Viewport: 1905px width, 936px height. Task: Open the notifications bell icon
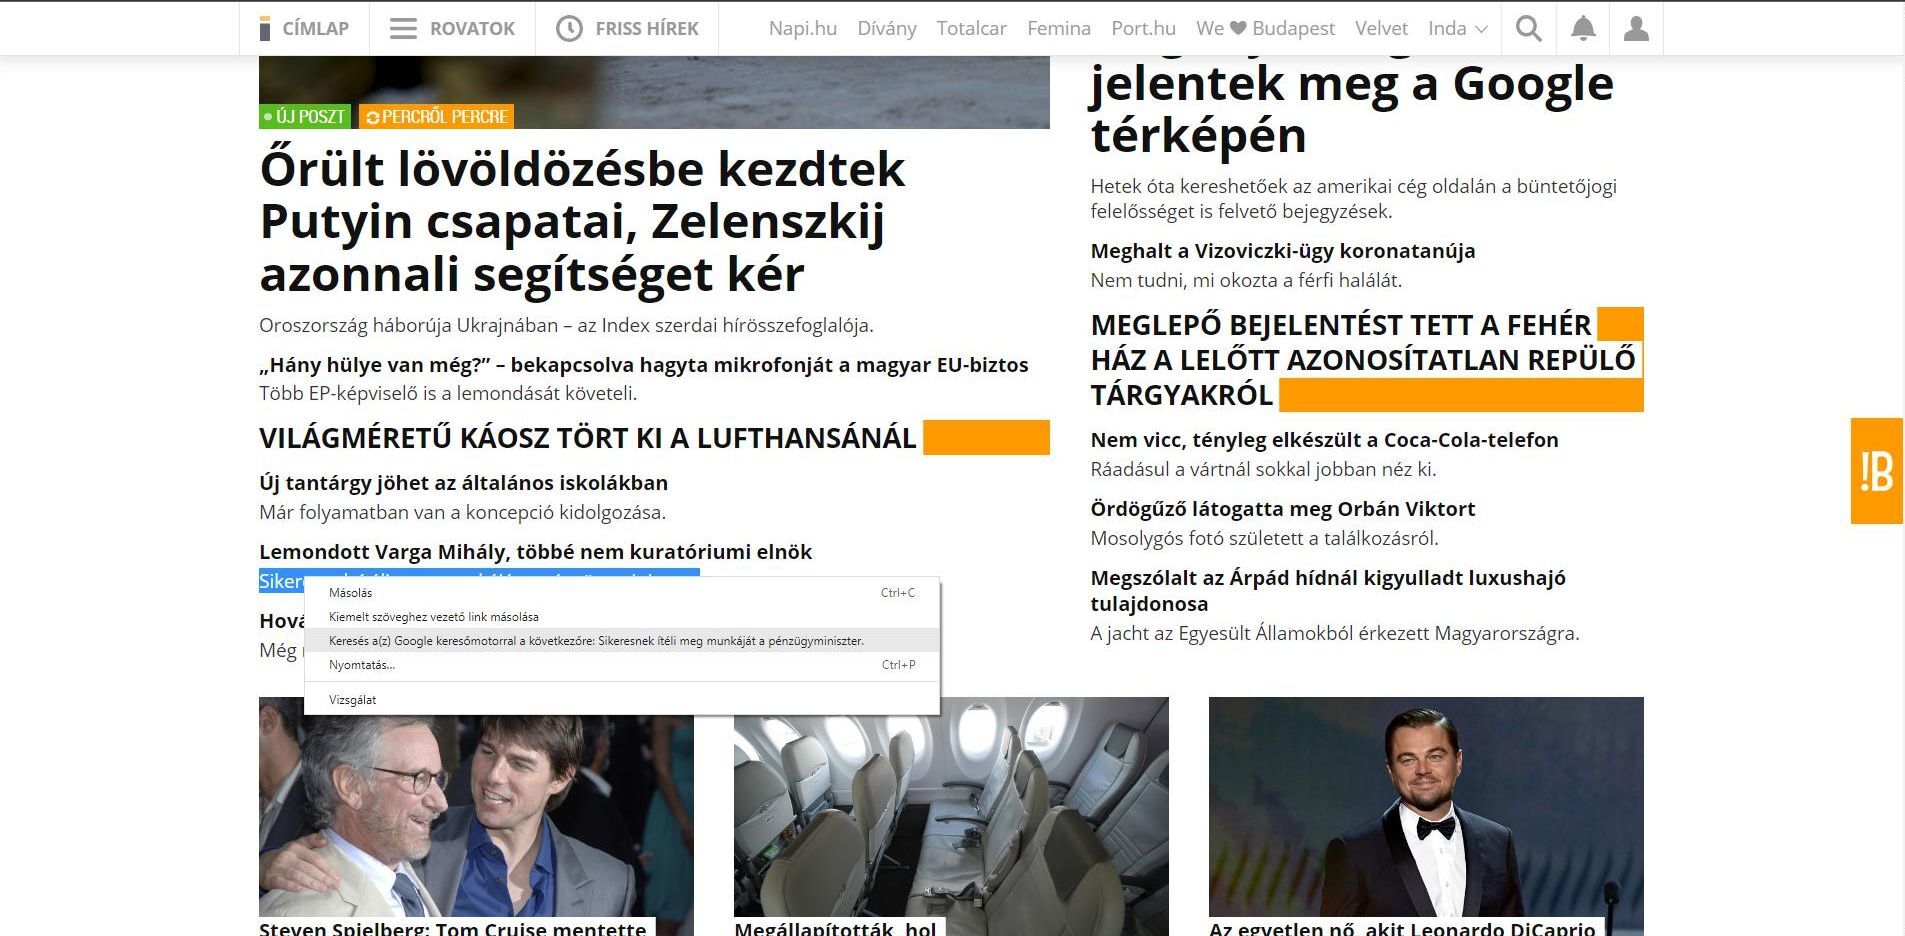(x=1583, y=29)
